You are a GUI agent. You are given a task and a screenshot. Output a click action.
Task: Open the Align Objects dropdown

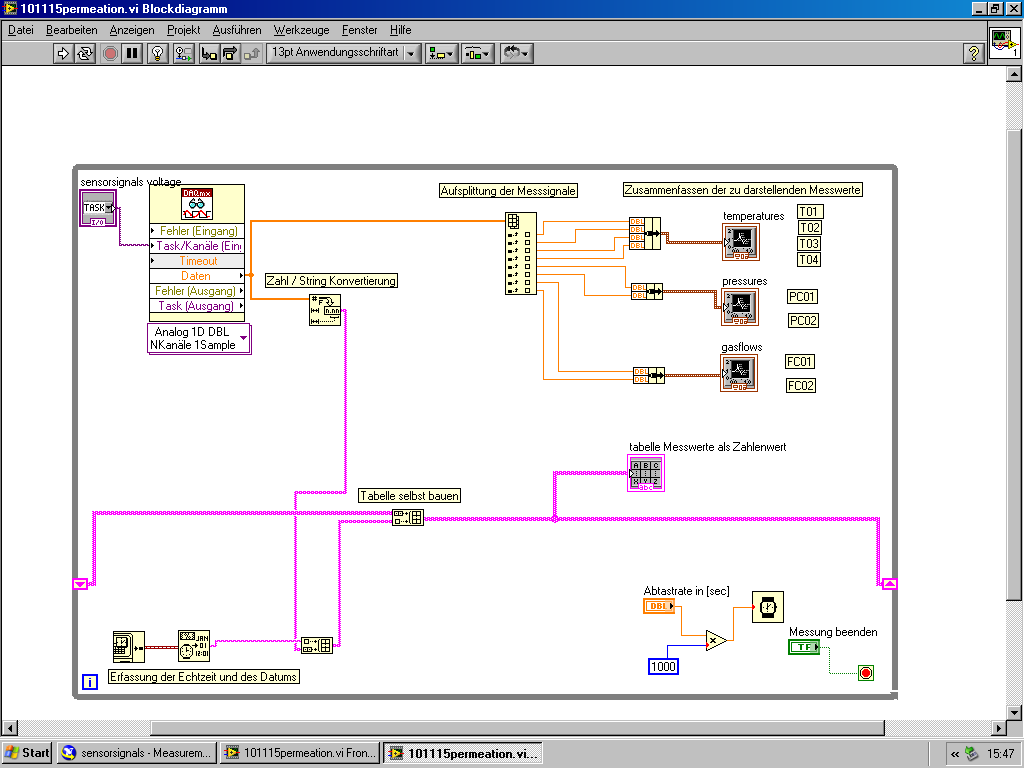(441, 53)
